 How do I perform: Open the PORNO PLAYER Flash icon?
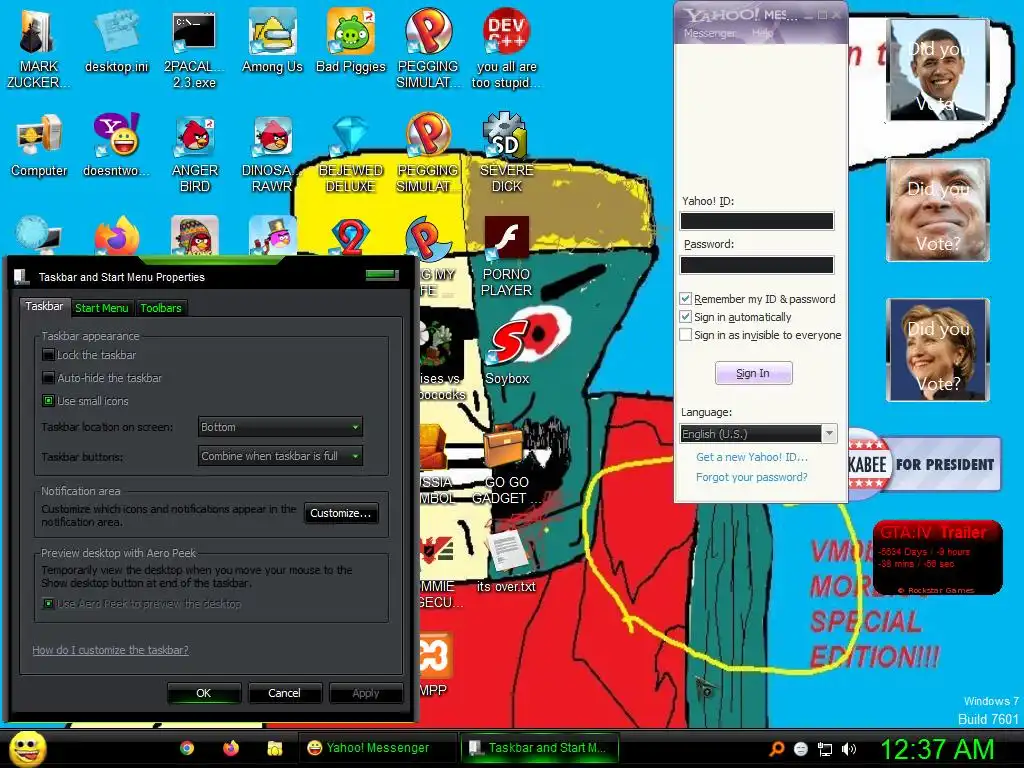click(x=506, y=256)
